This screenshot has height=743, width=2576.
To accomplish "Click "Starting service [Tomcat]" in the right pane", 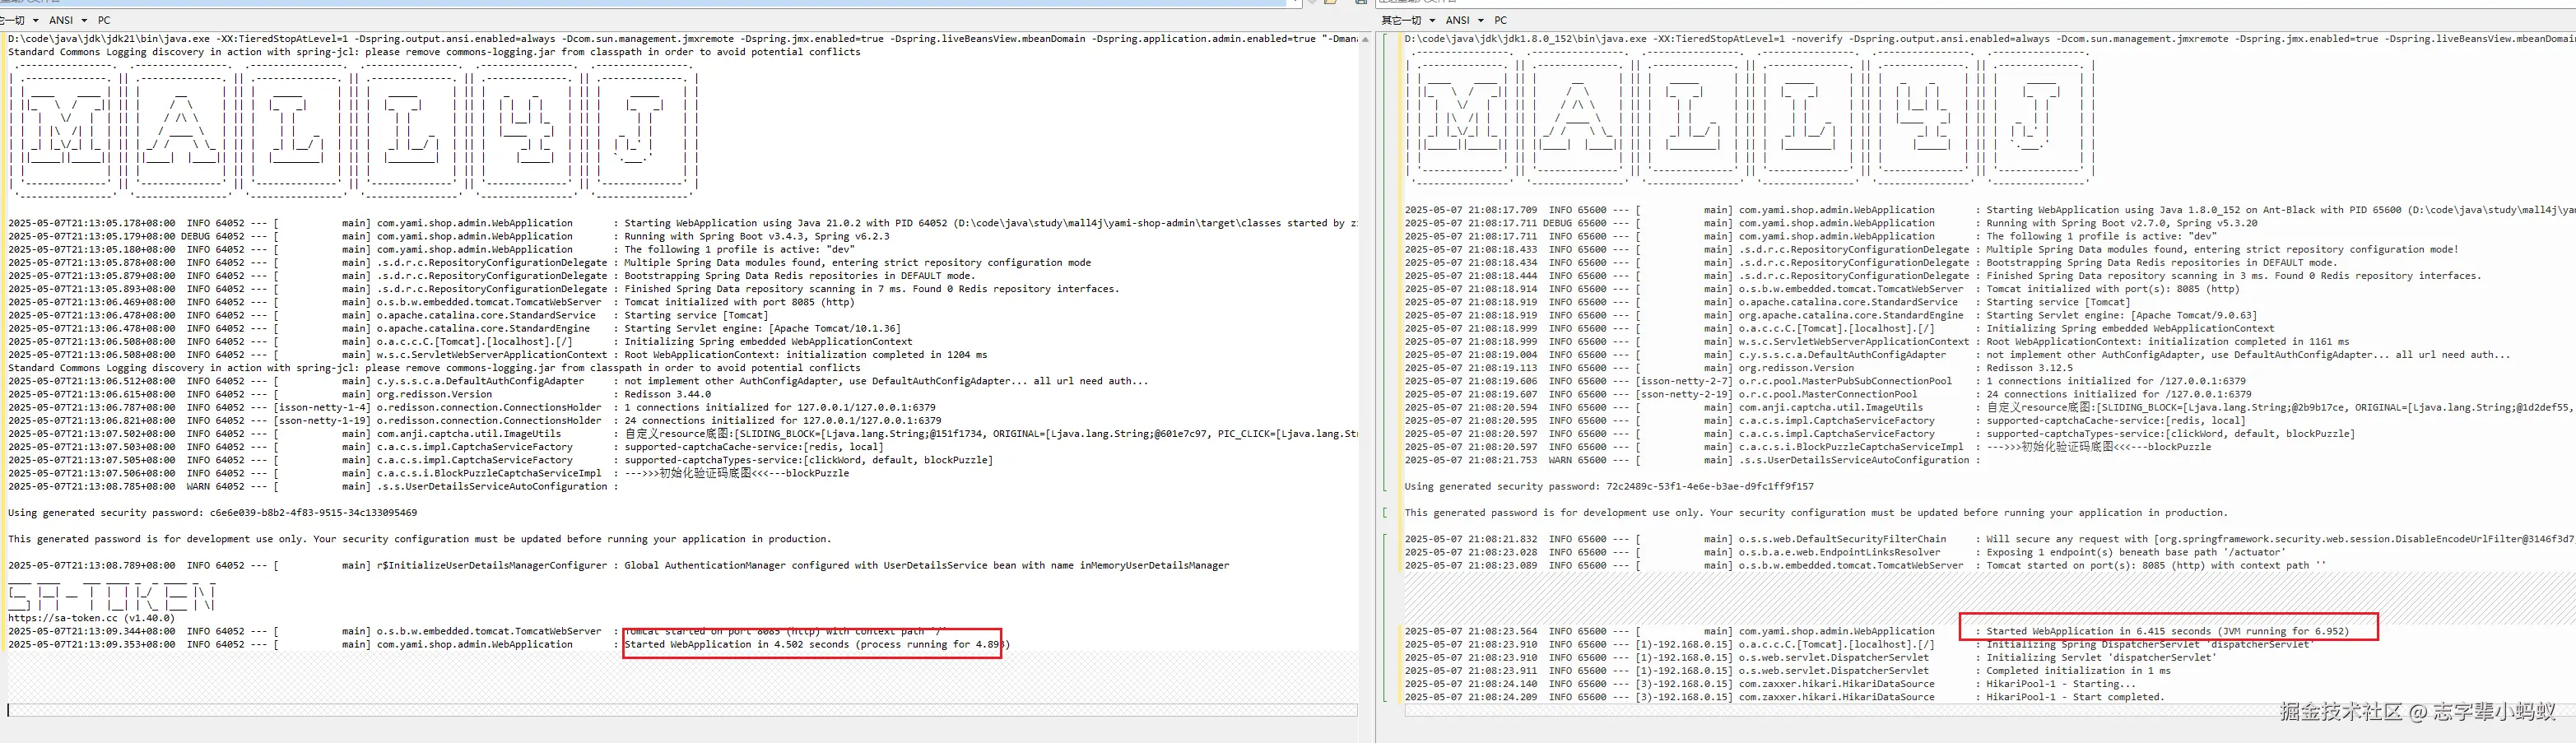I will [2058, 302].
